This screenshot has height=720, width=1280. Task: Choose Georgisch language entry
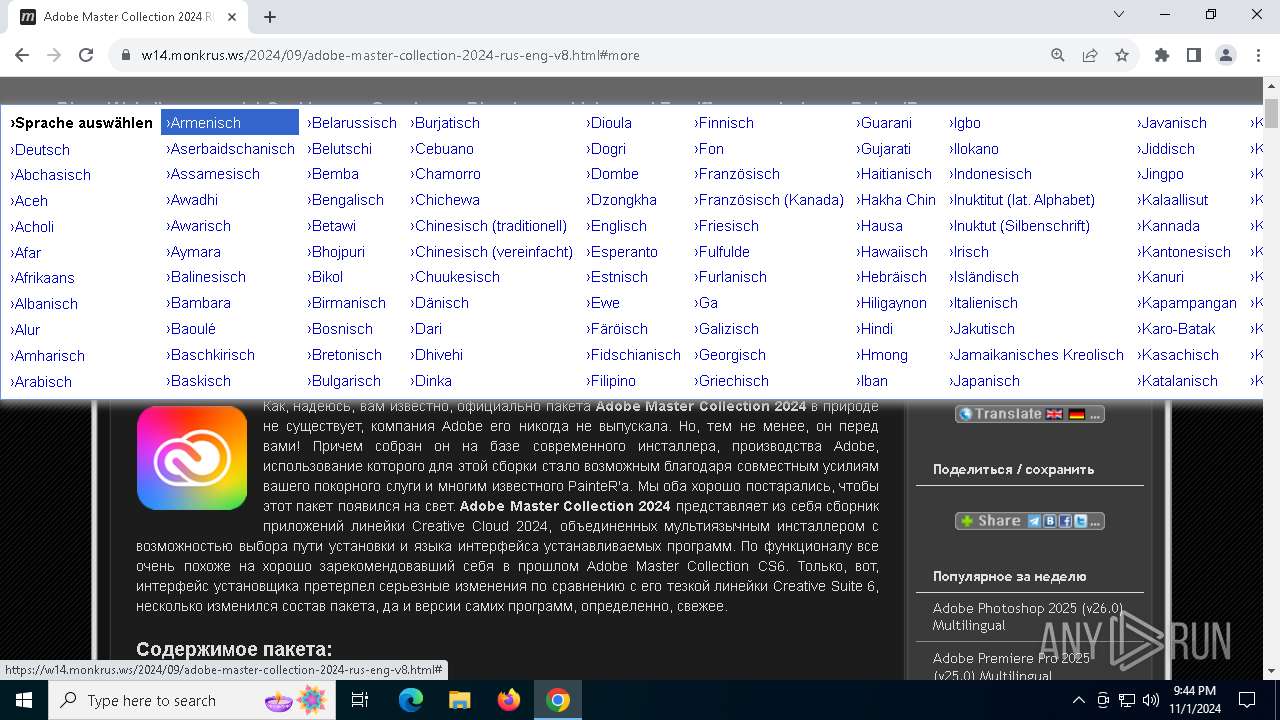pos(730,355)
